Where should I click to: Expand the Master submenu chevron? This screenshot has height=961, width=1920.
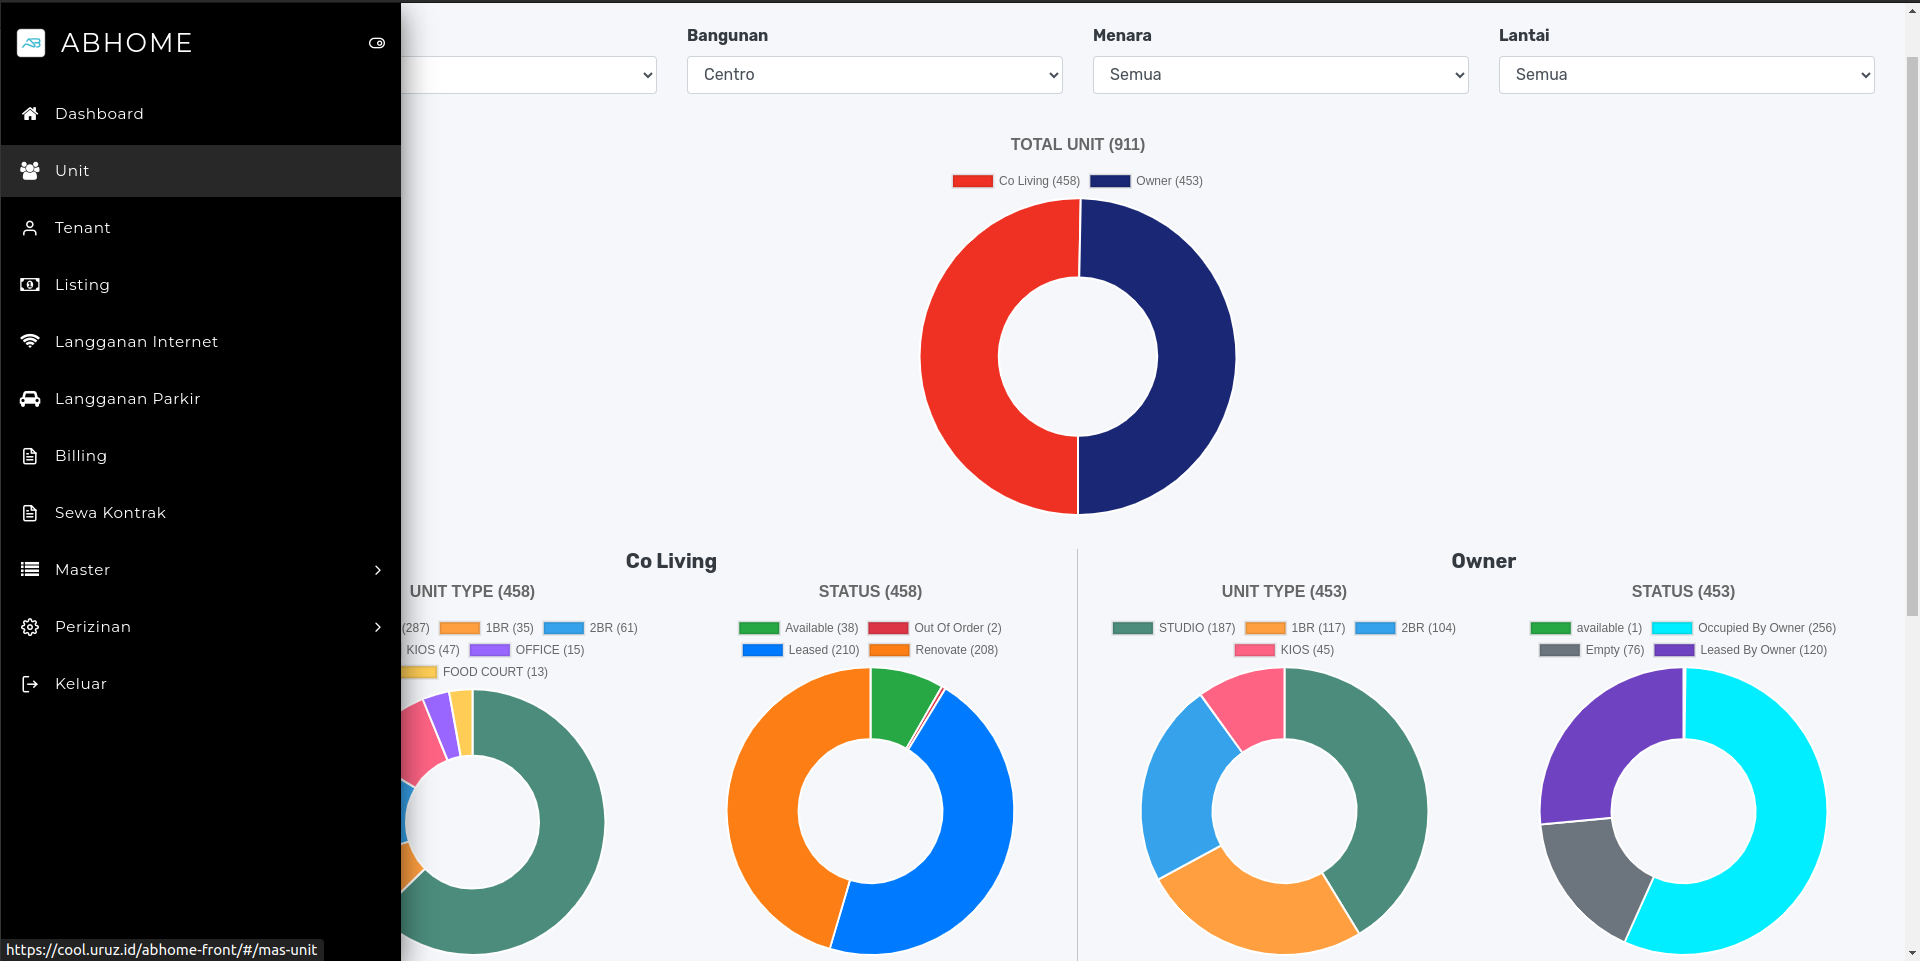(x=377, y=570)
